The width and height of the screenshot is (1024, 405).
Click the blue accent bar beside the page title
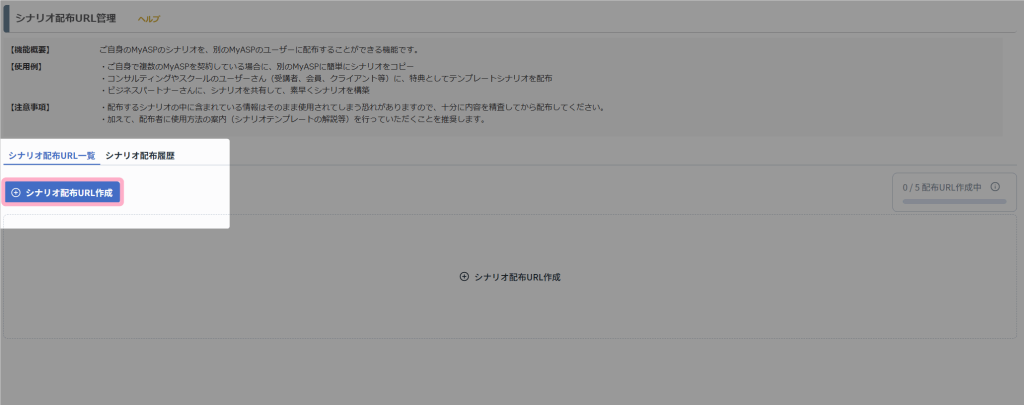pyautogui.click(x=6, y=18)
